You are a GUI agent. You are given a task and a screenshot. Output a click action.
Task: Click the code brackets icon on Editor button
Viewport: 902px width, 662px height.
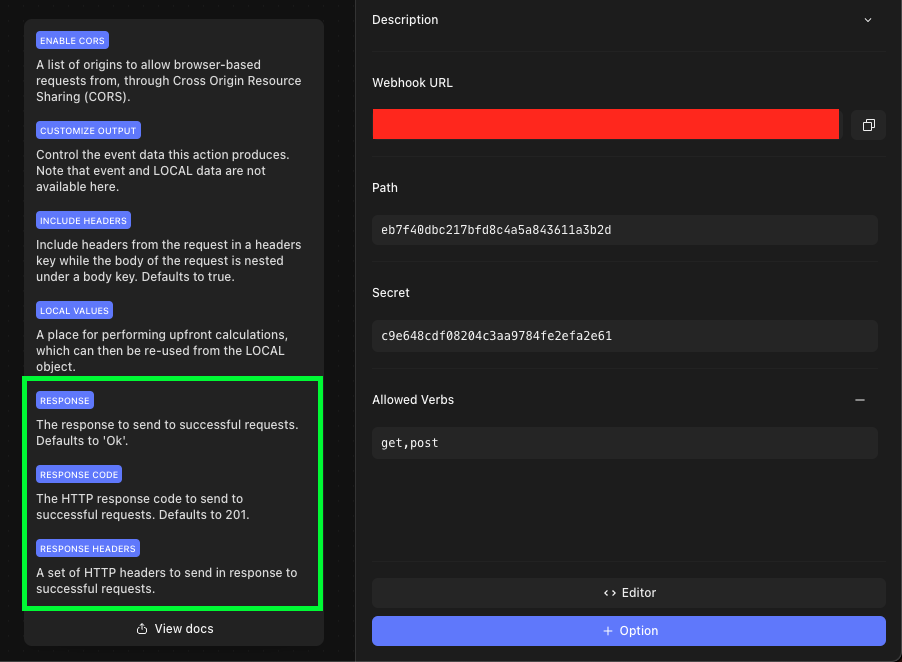(610, 593)
